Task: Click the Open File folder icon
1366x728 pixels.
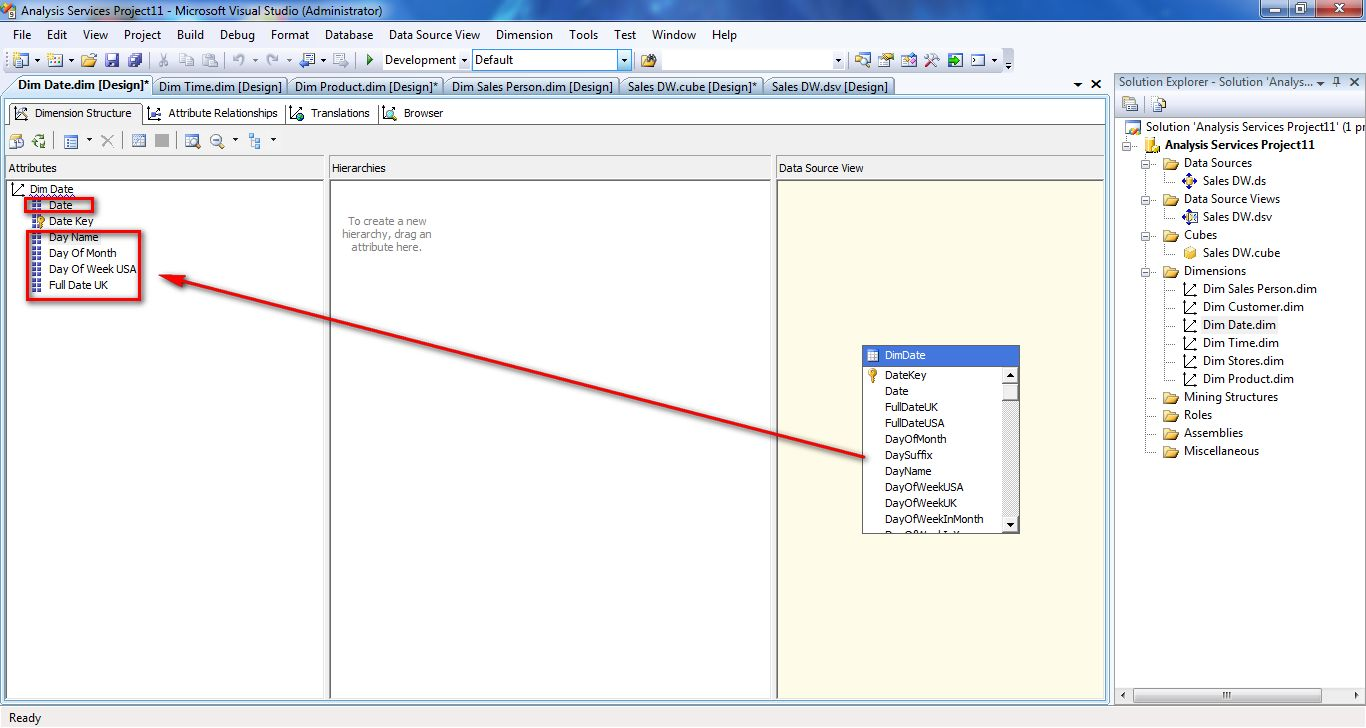Action: (90, 61)
